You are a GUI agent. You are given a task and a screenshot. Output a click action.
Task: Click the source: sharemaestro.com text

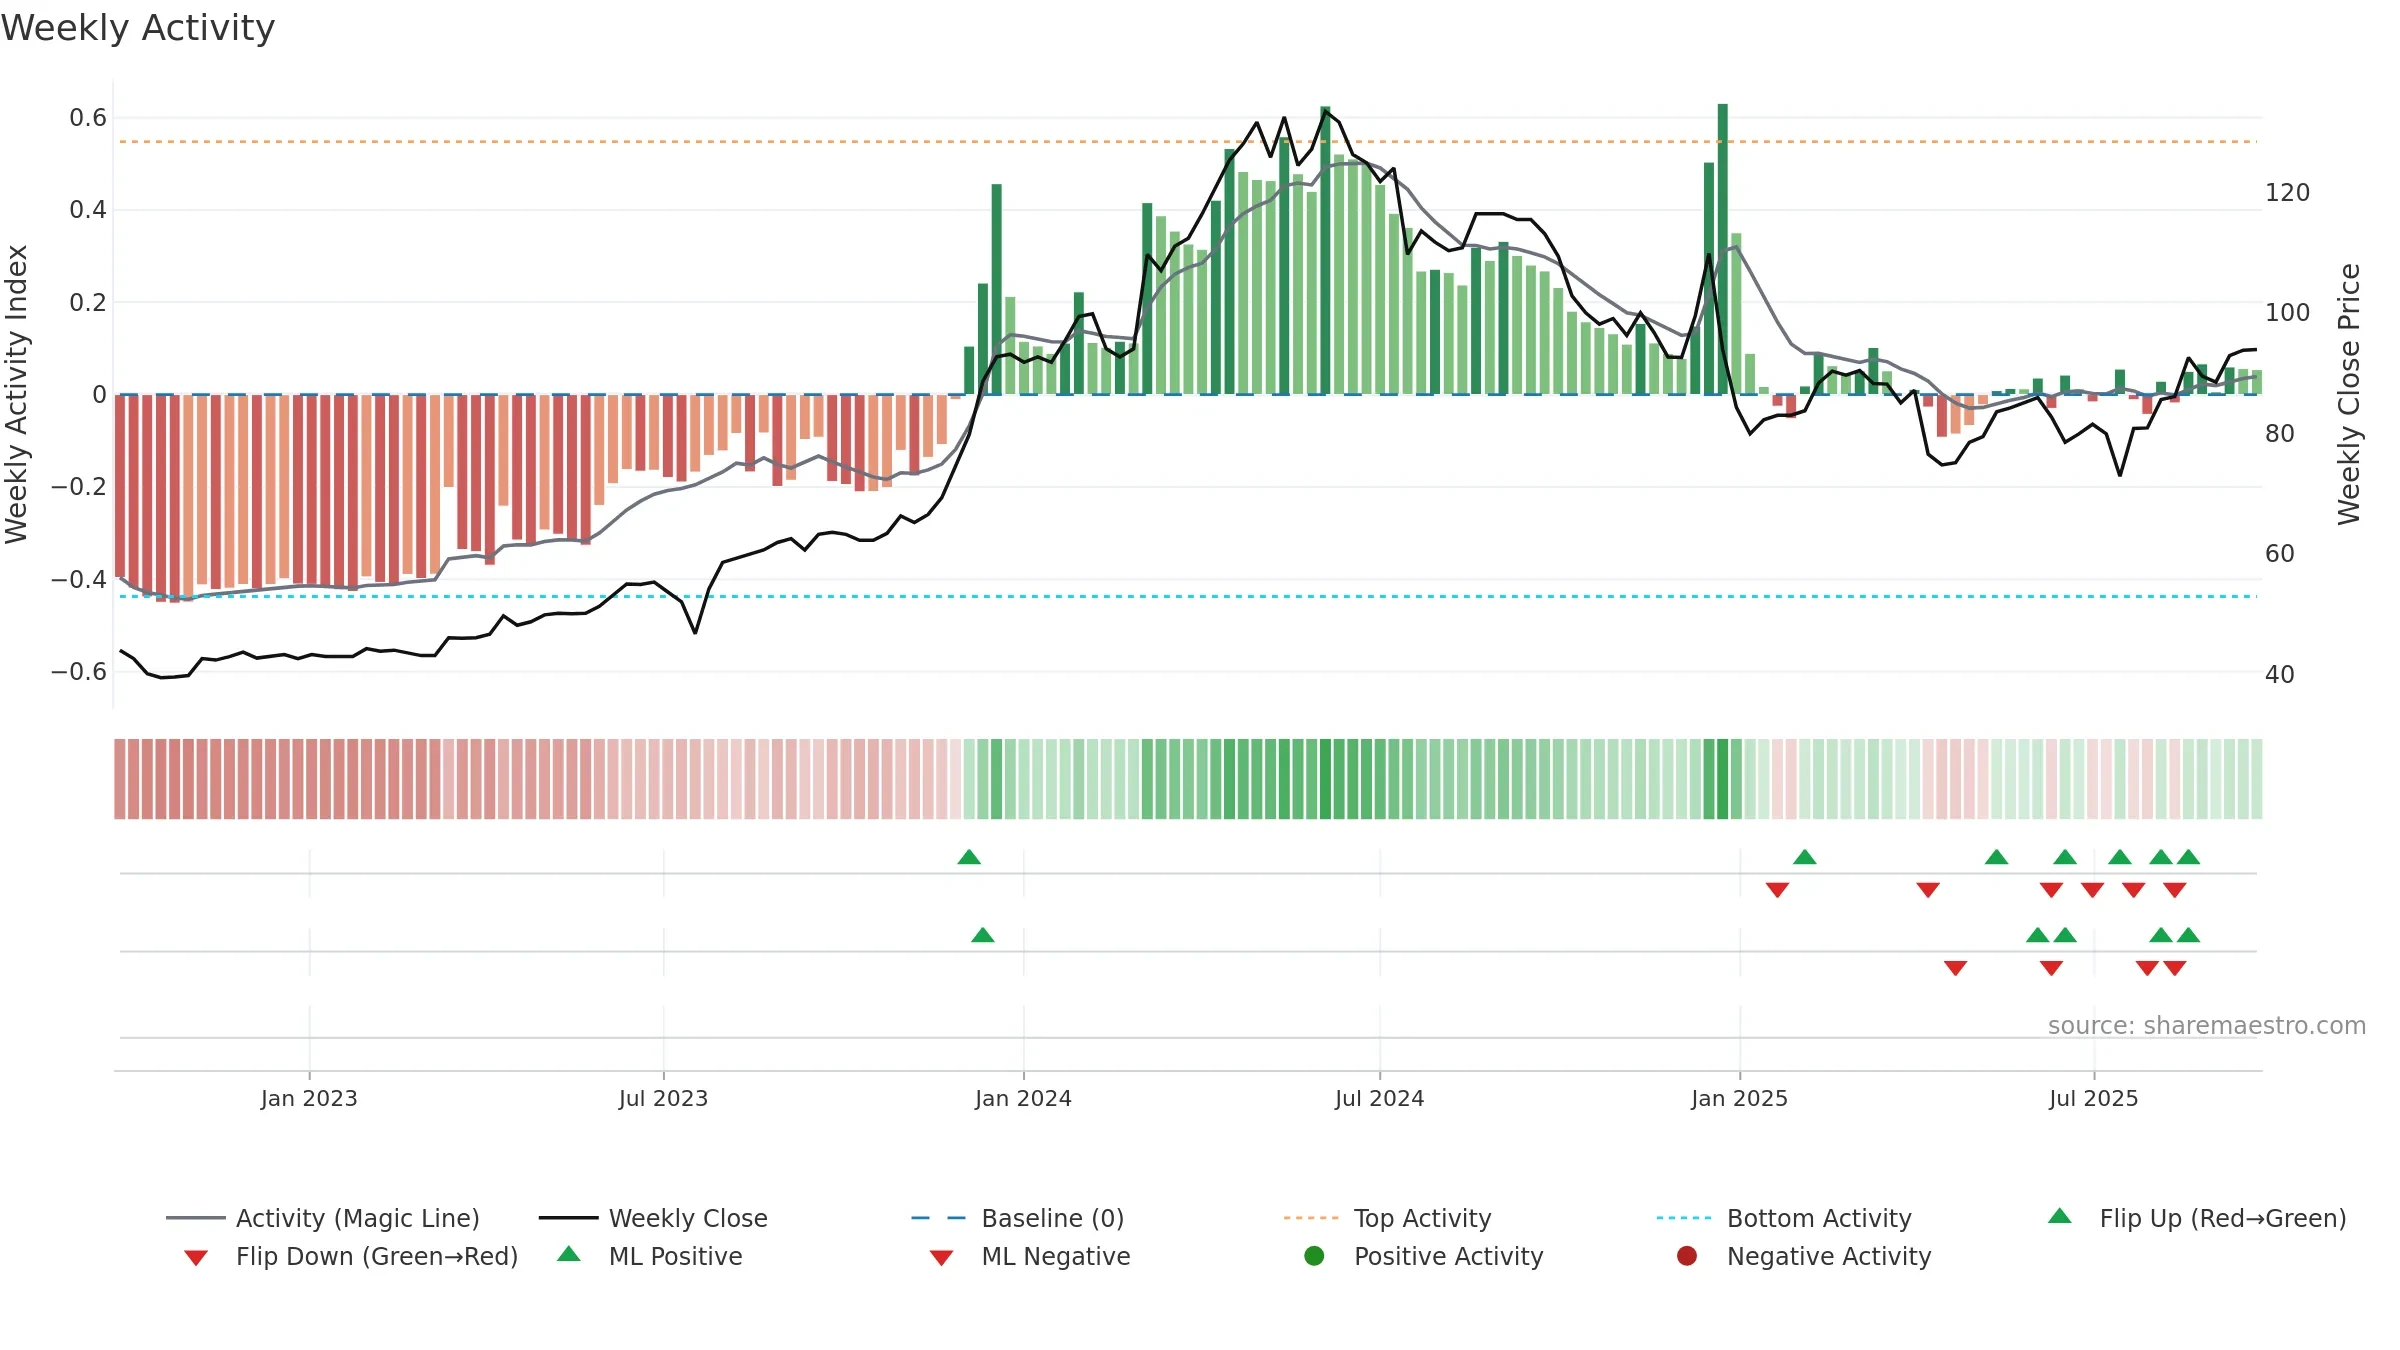[x=2207, y=1025]
